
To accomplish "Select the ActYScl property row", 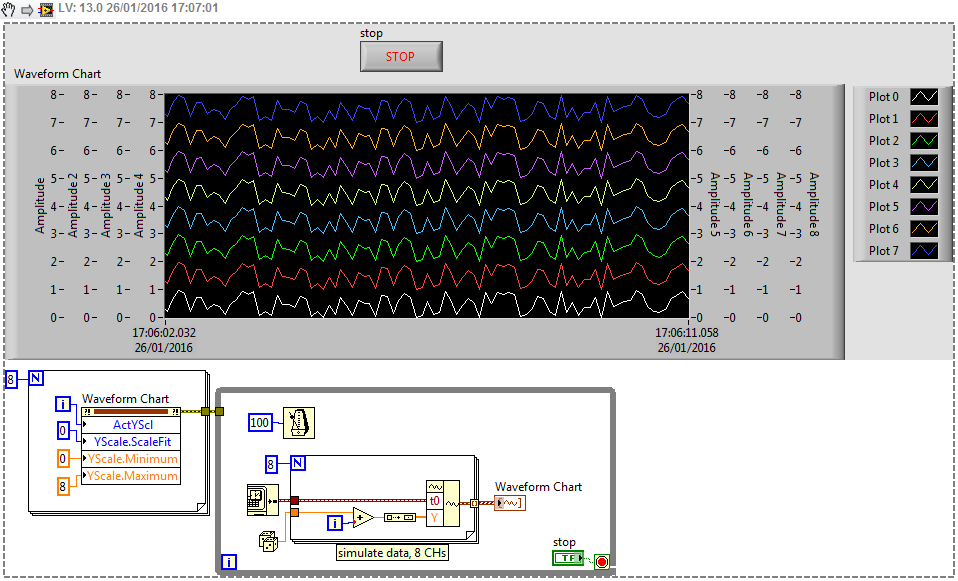I will point(131,425).
